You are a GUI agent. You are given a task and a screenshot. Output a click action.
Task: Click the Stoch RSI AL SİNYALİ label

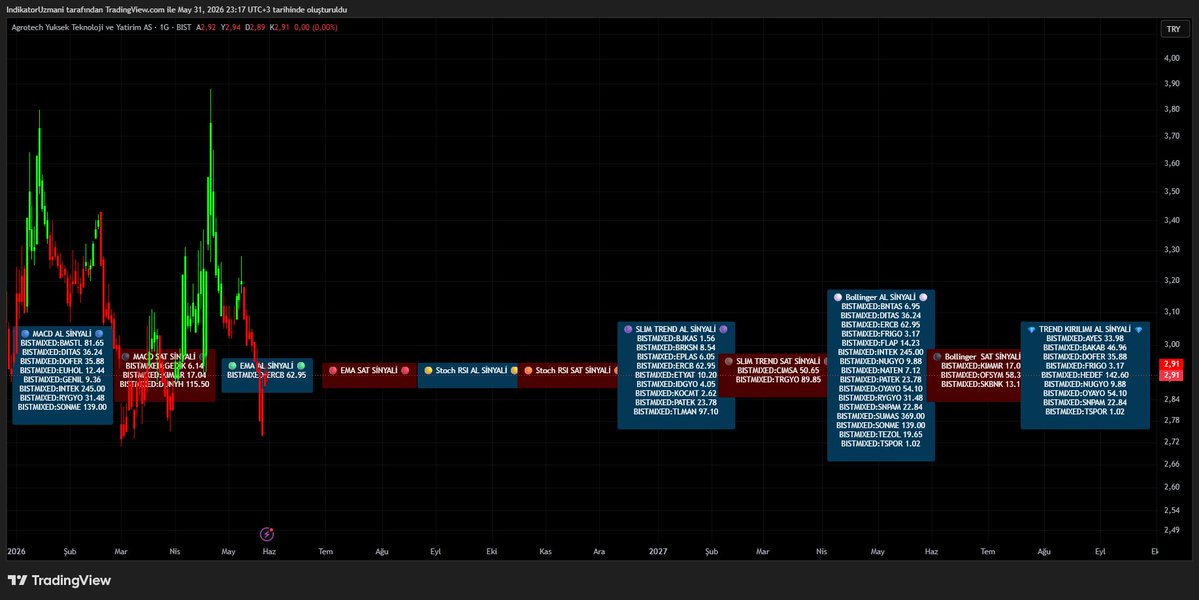[x=472, y=371]
